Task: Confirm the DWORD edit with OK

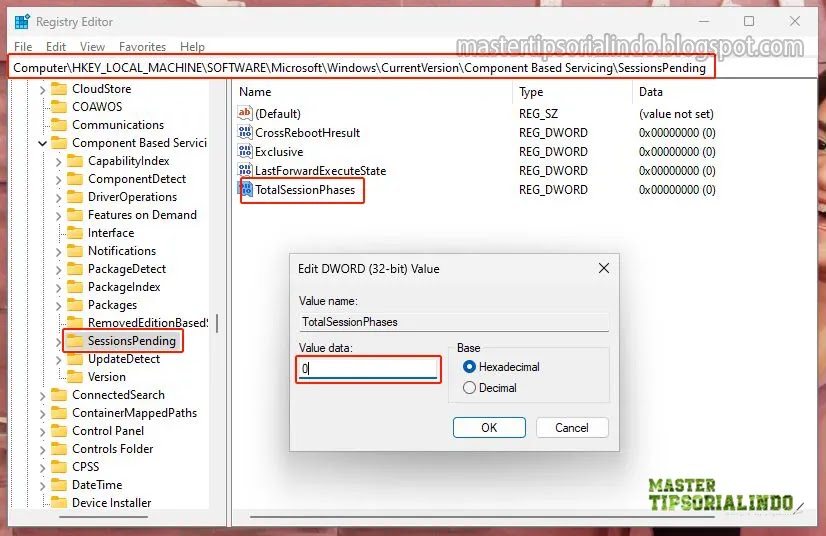Action: [489, 427]
